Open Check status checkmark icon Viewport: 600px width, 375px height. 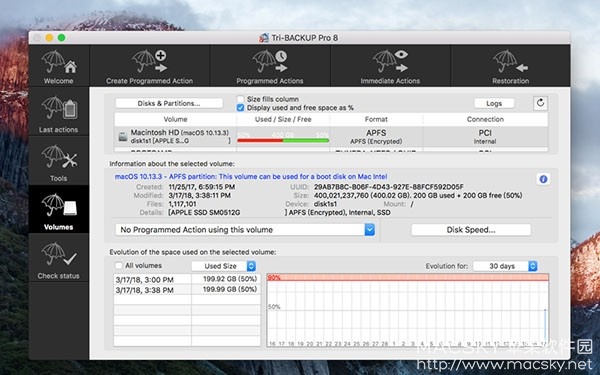pos(59,254)
